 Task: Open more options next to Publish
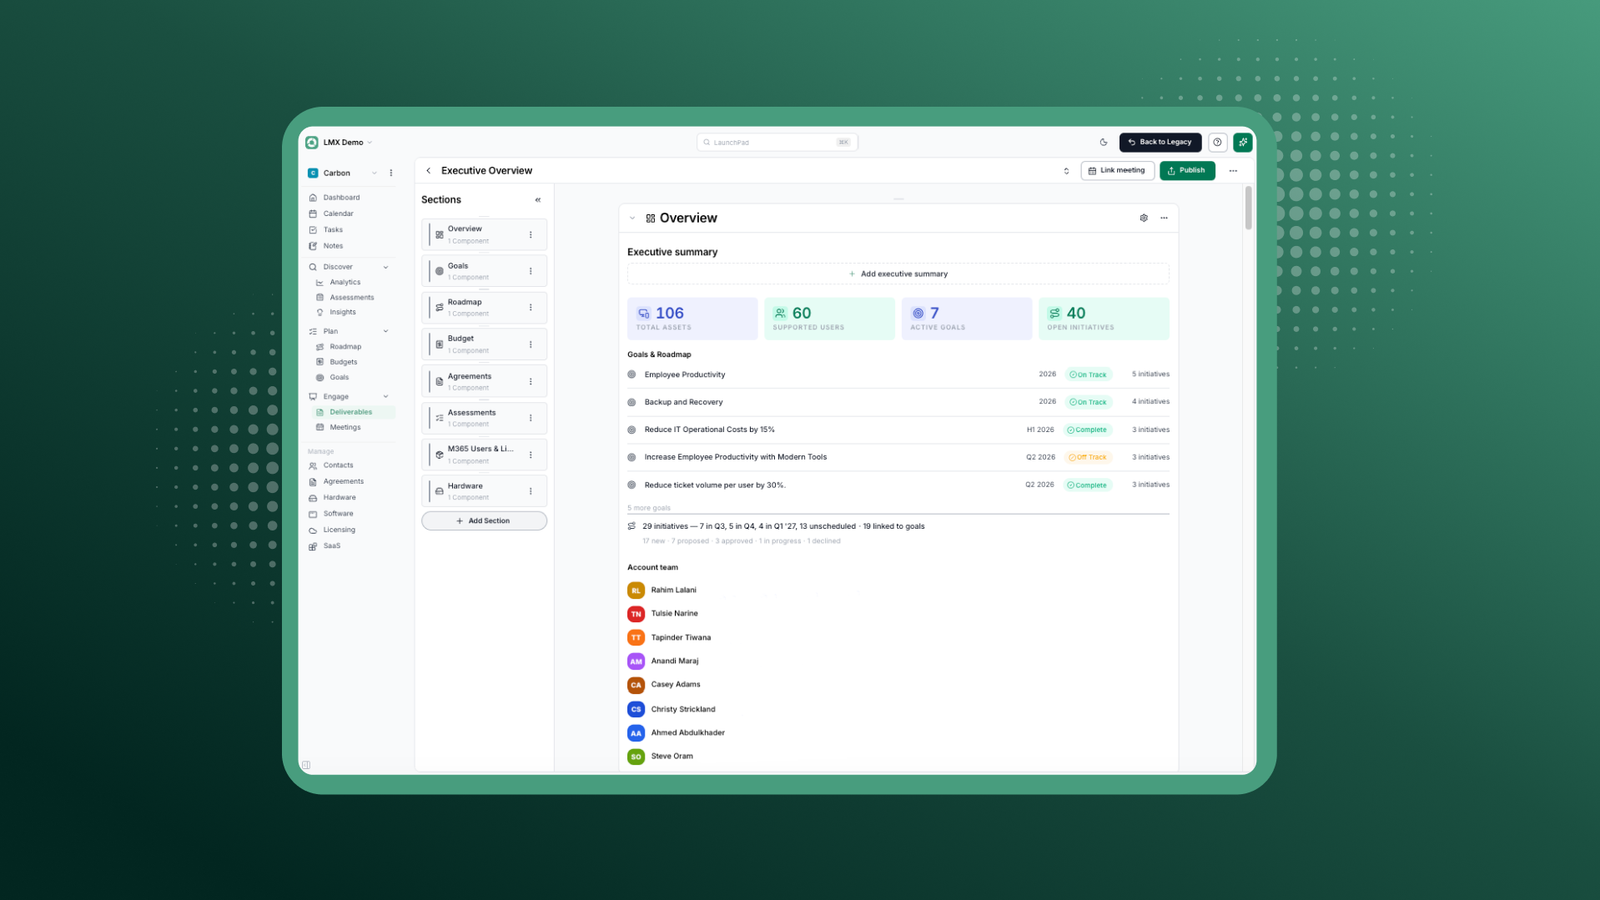[1233, 171]
